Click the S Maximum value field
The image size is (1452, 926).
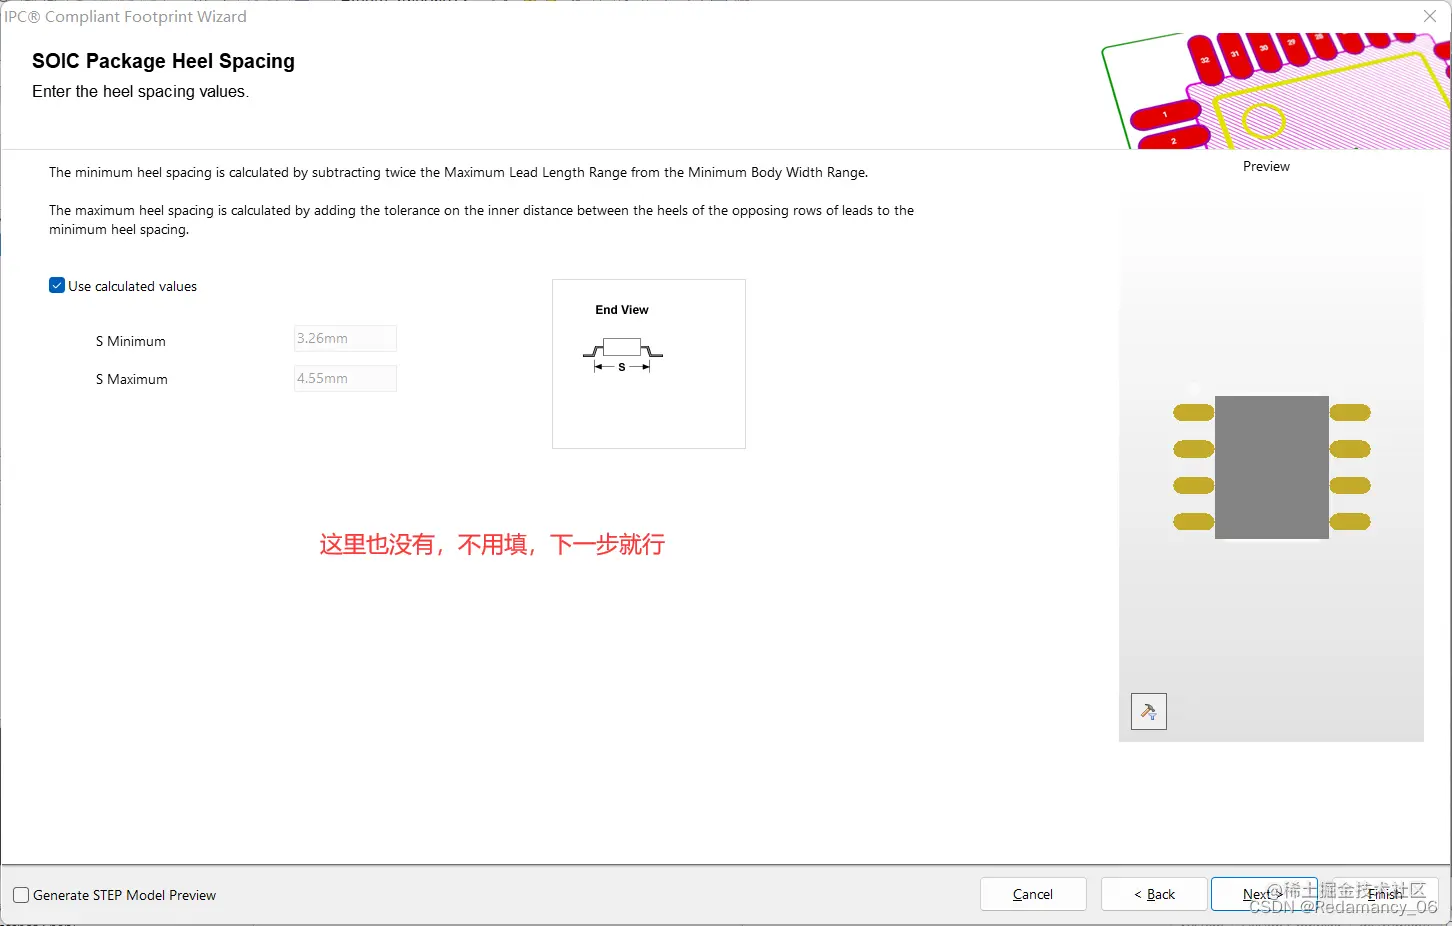tap(344, 378)
